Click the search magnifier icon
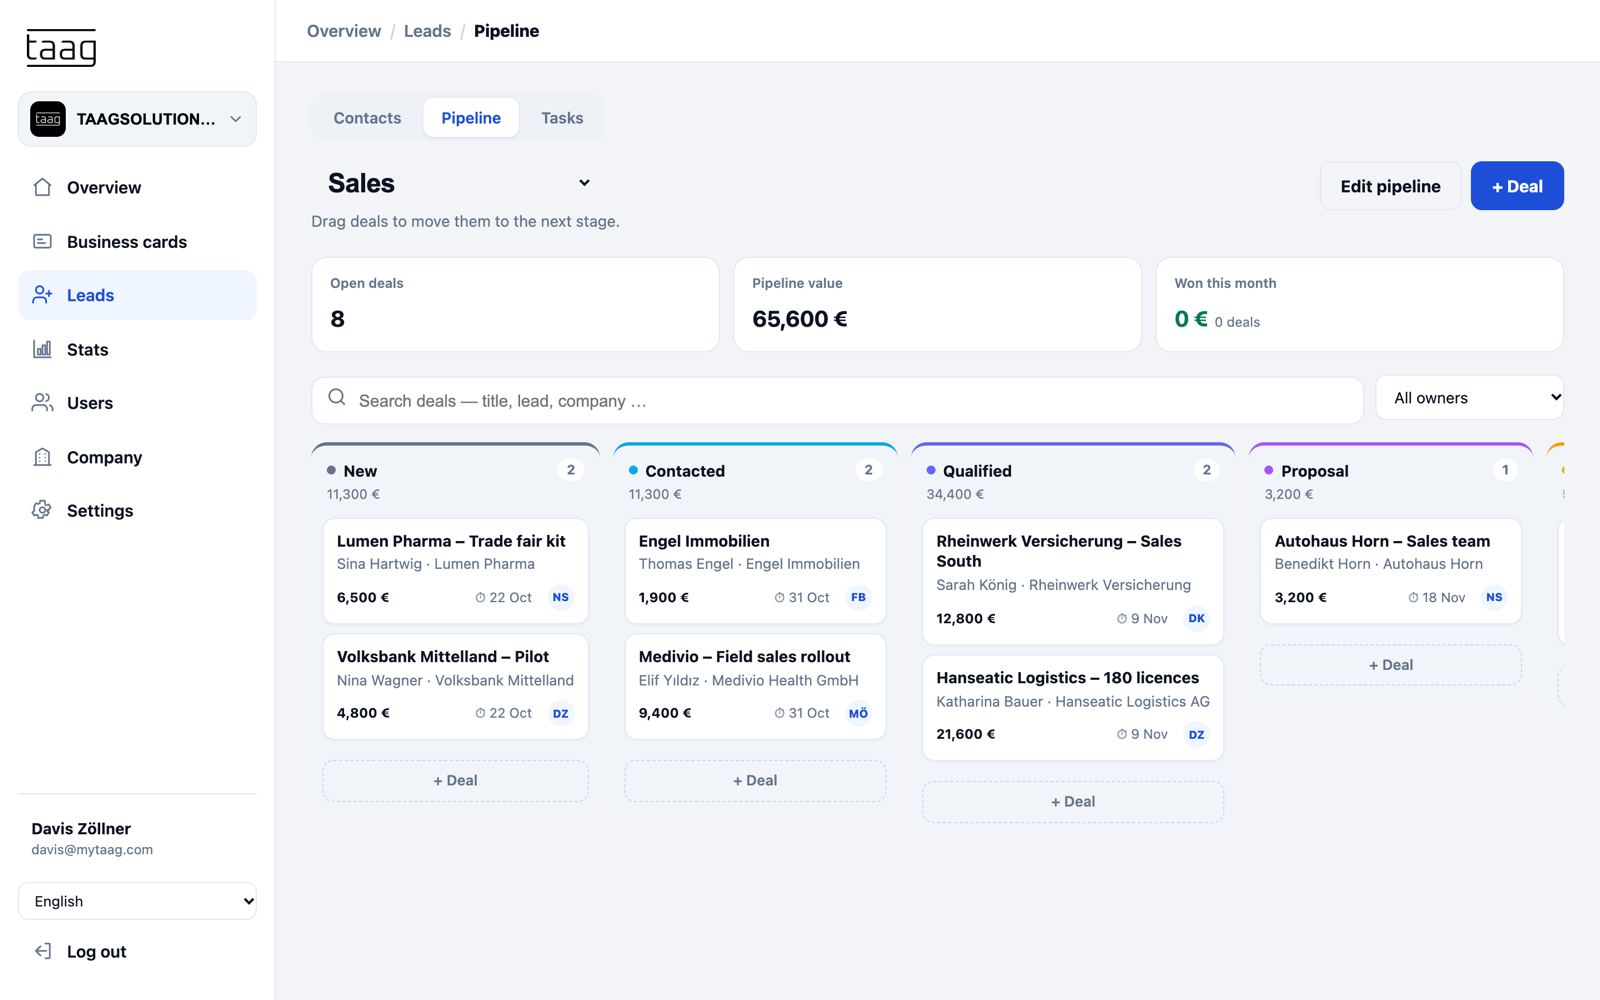Viewport: 1600px width, 1000px height. (x=337, y=398)
